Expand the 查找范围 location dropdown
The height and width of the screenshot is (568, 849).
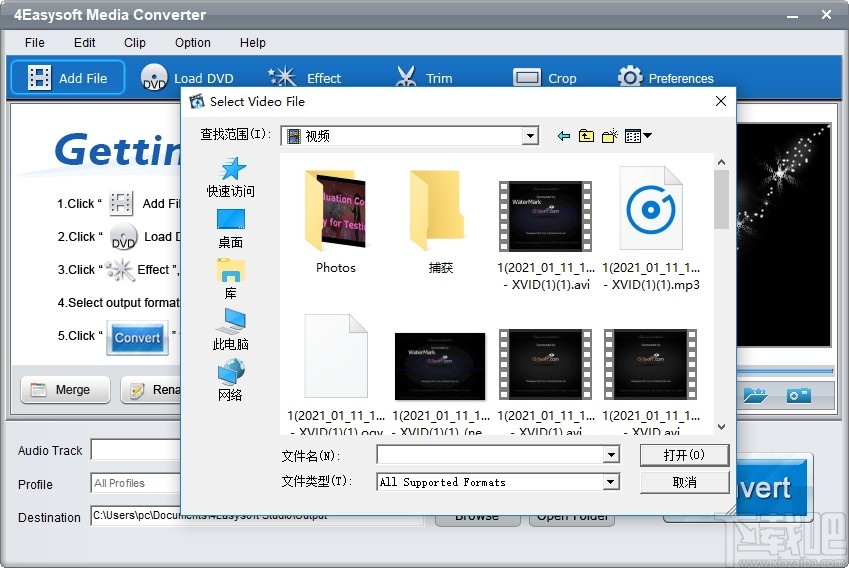coord(531,136)
